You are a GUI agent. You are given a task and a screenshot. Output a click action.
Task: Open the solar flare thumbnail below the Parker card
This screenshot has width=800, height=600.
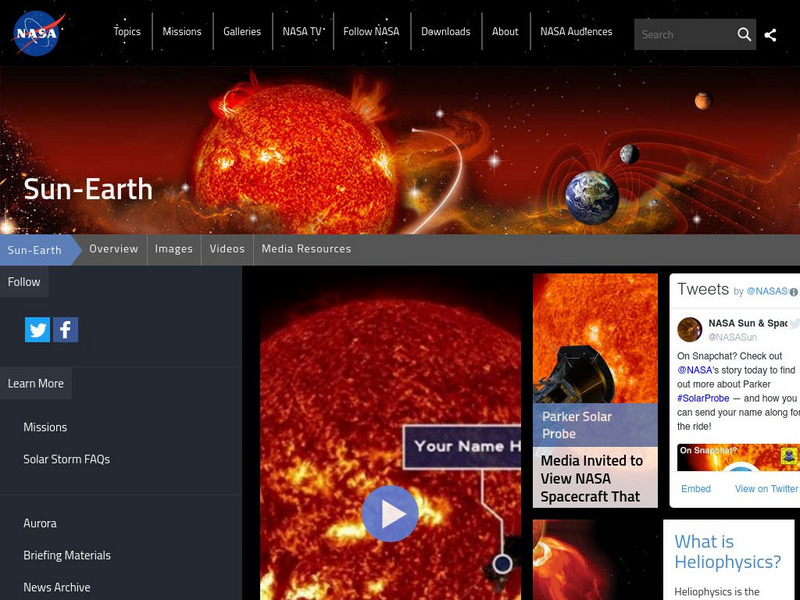(x=595, y=560)
